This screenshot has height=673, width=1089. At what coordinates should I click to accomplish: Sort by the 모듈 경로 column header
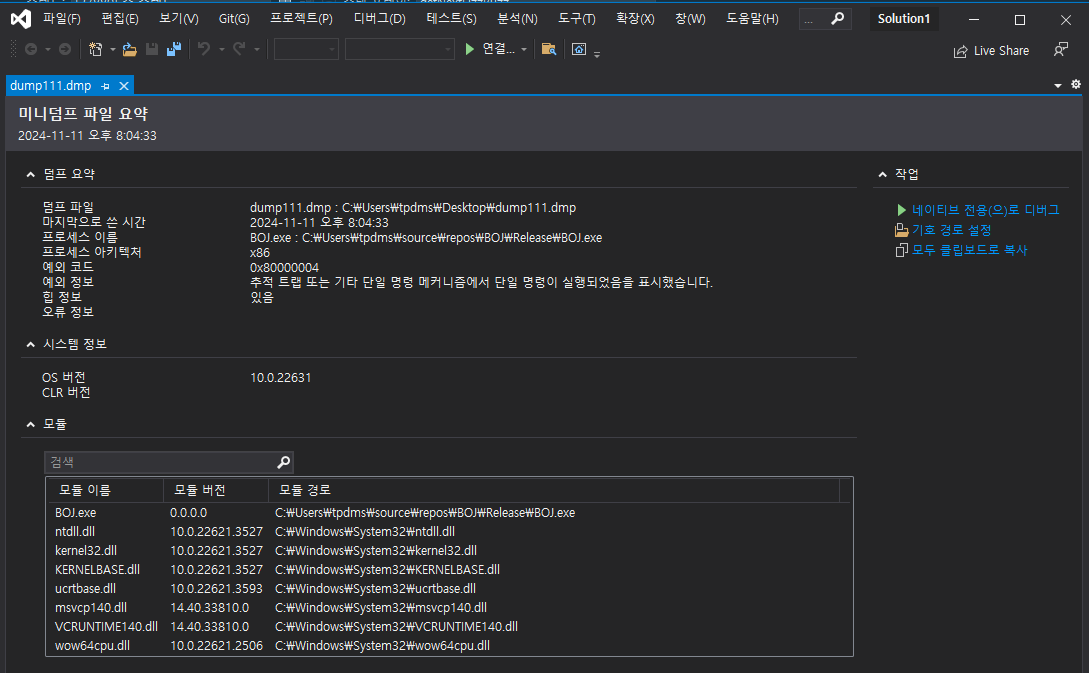(x=554, y=490)
